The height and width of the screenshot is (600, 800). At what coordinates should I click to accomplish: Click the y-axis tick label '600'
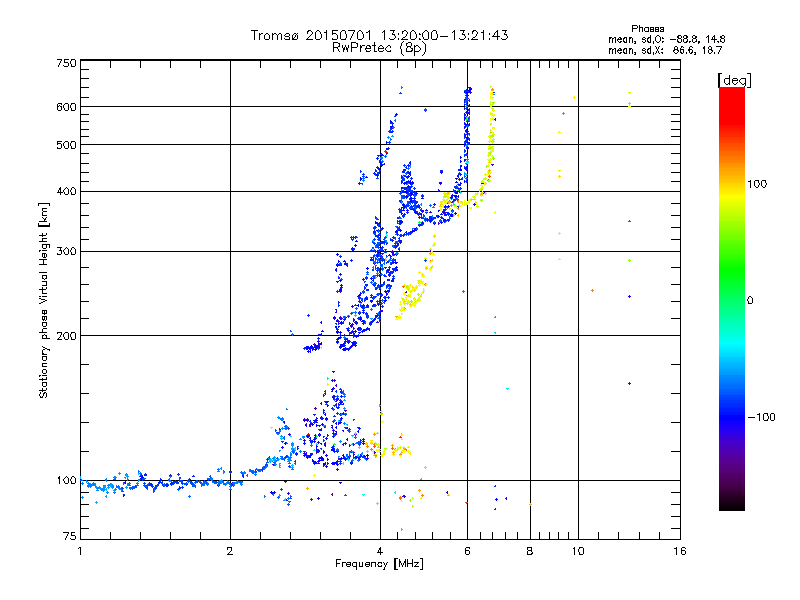67,107
